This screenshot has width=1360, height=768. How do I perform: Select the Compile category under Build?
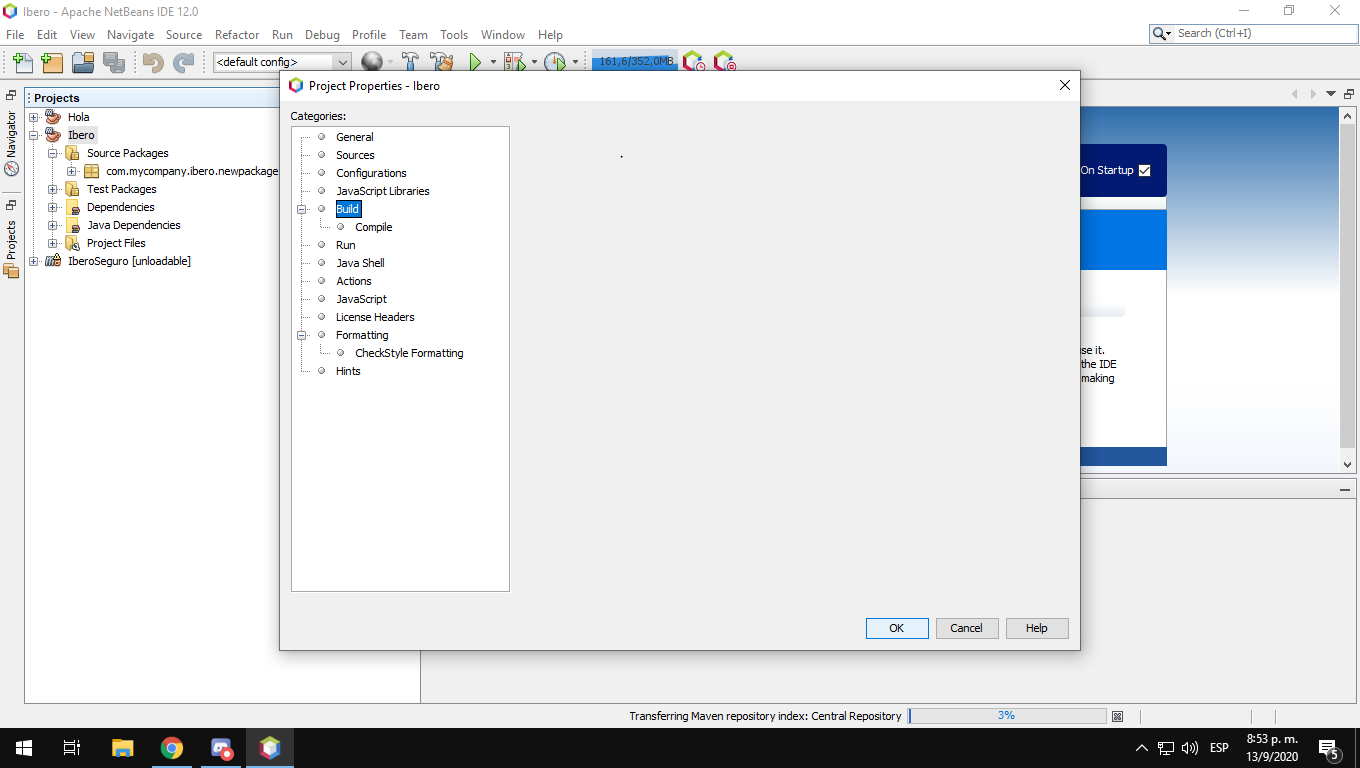[374, 227]
